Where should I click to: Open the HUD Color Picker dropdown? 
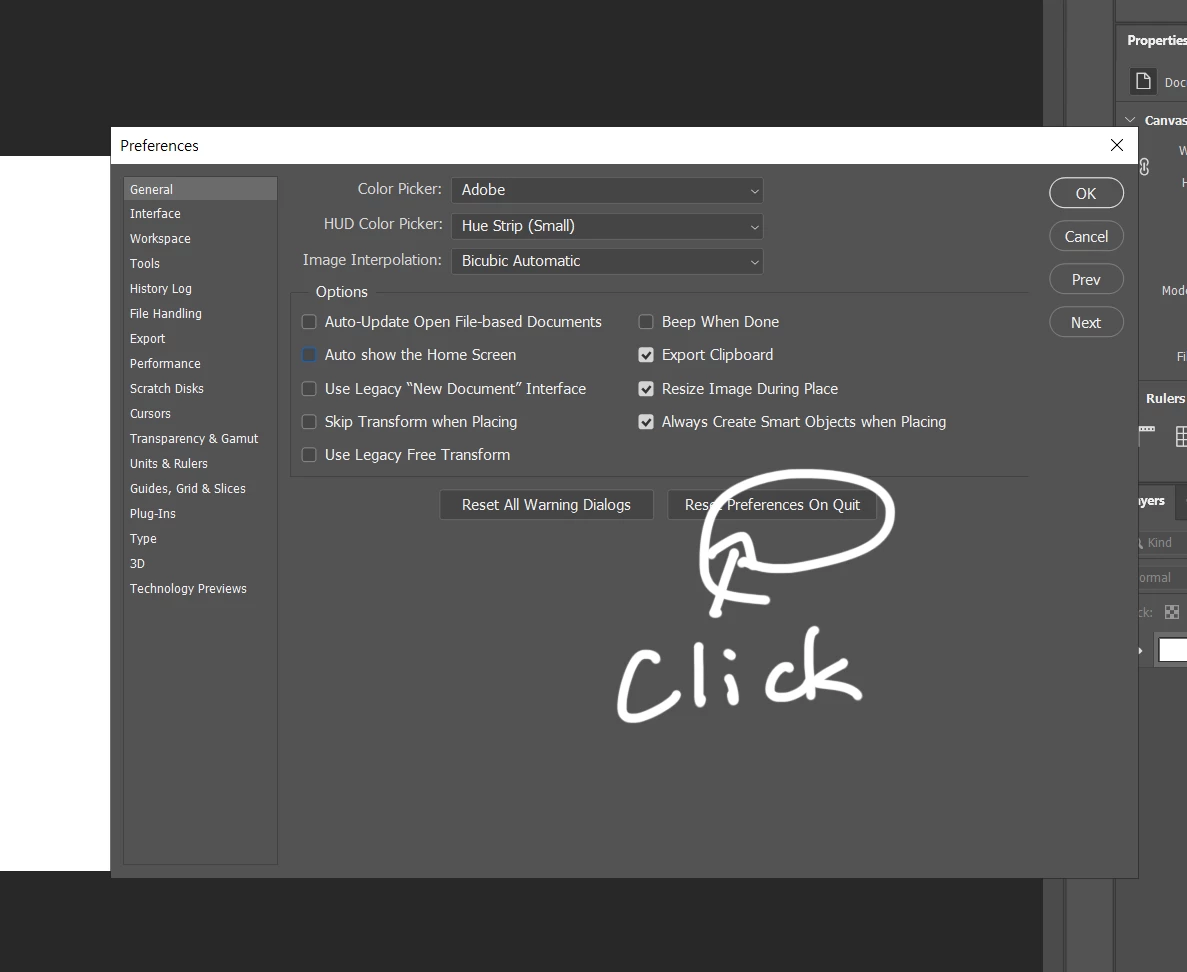[x=607, y=226]
